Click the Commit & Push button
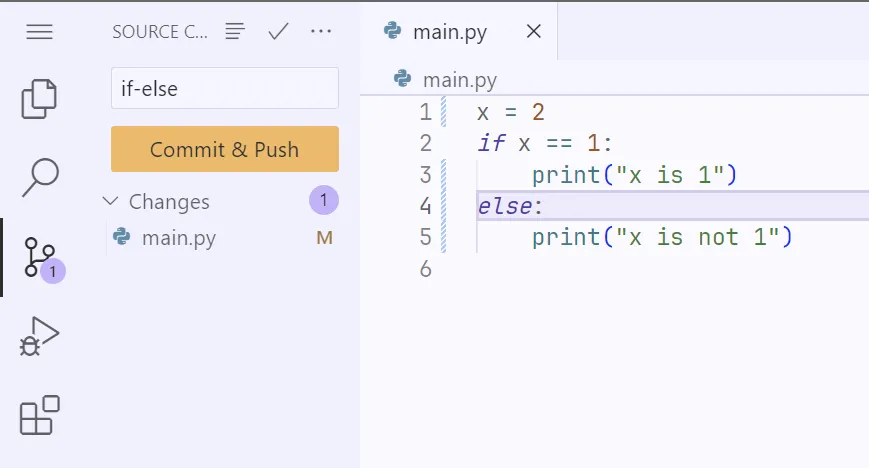 click(x=224, y=150)
